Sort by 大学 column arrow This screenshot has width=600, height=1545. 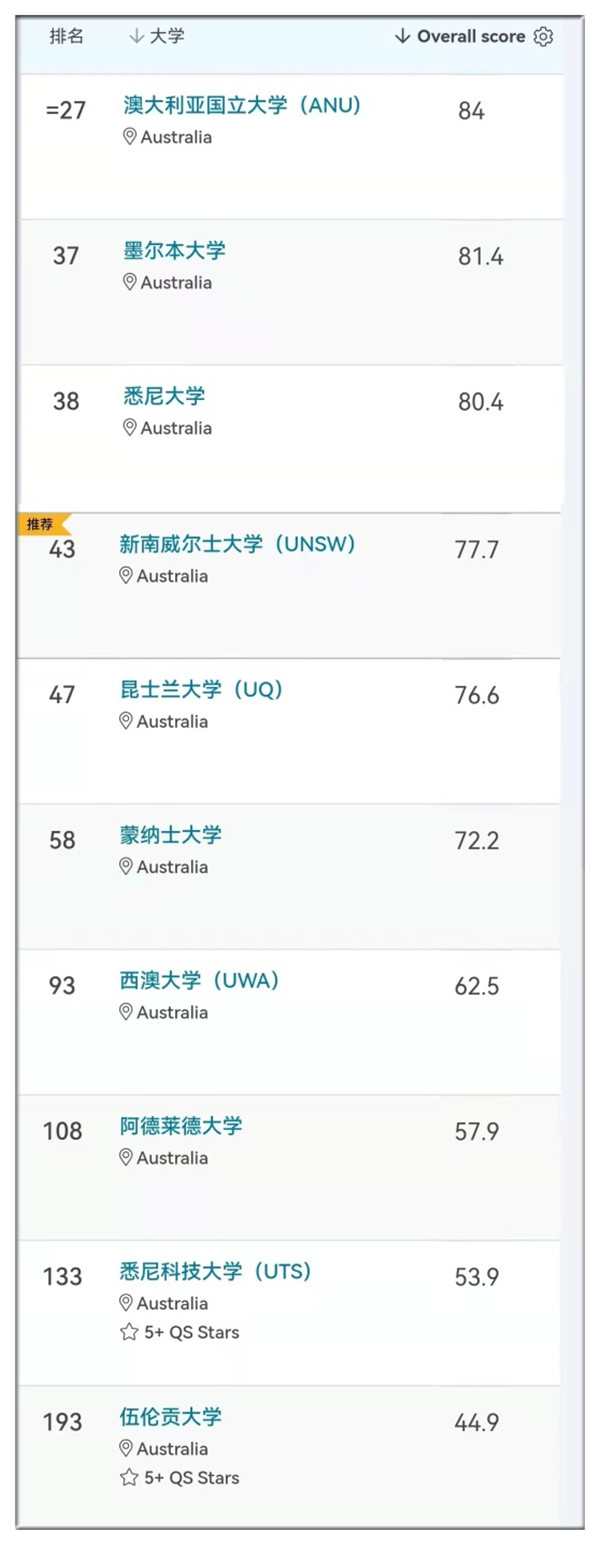pos(137,37)
